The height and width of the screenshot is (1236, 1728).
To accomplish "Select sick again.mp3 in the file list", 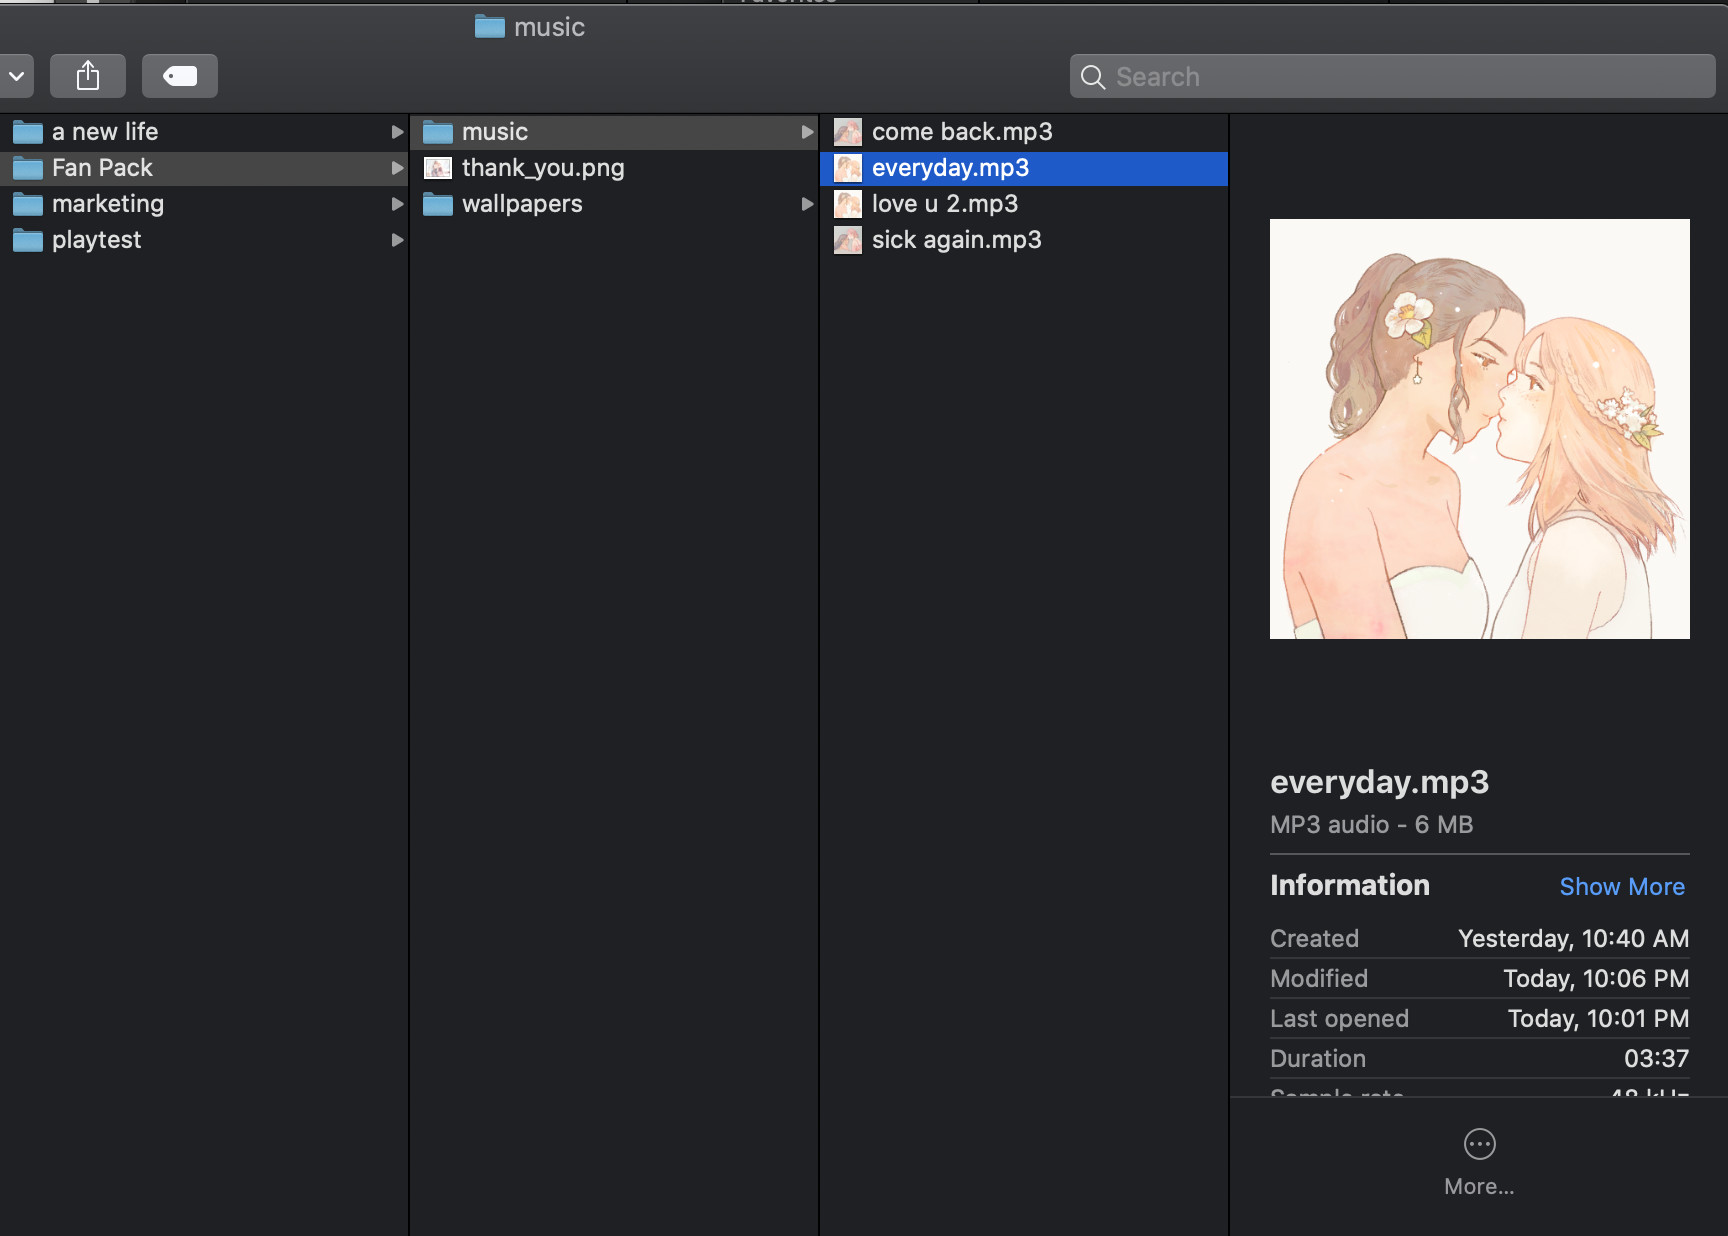I will [x=956, y=240].
